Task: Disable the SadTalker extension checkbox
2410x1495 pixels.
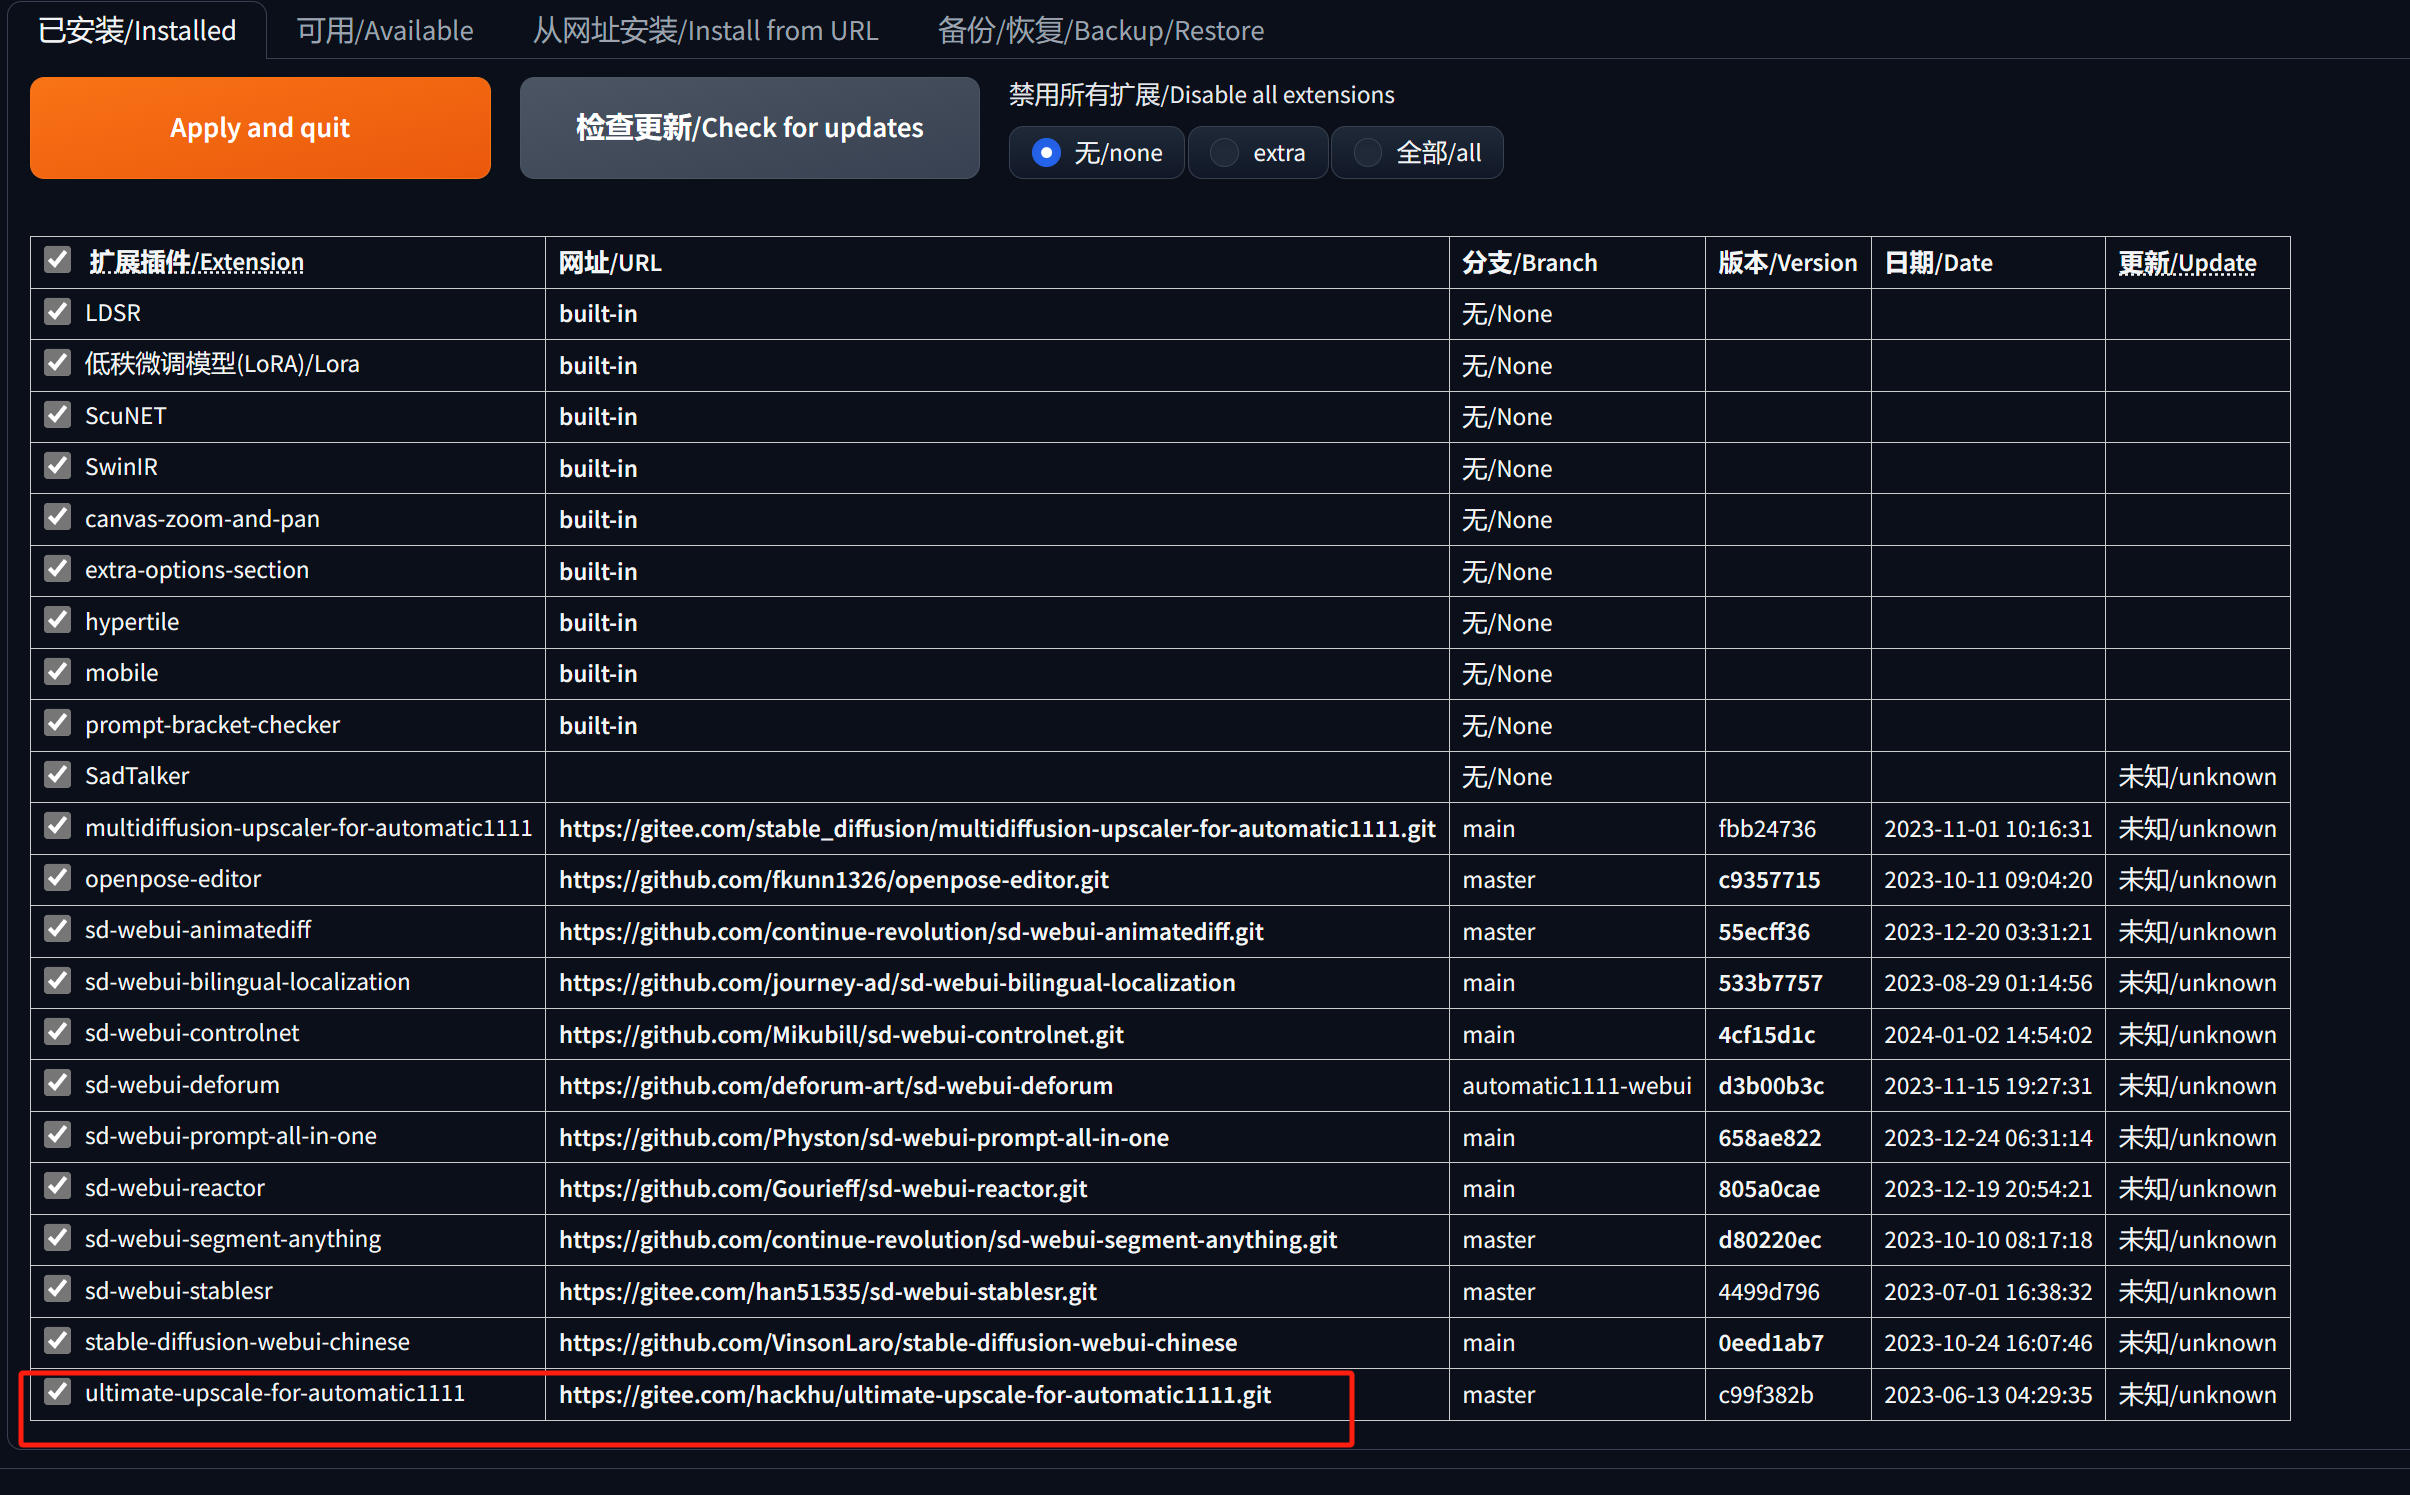Action: click(58, 775)
